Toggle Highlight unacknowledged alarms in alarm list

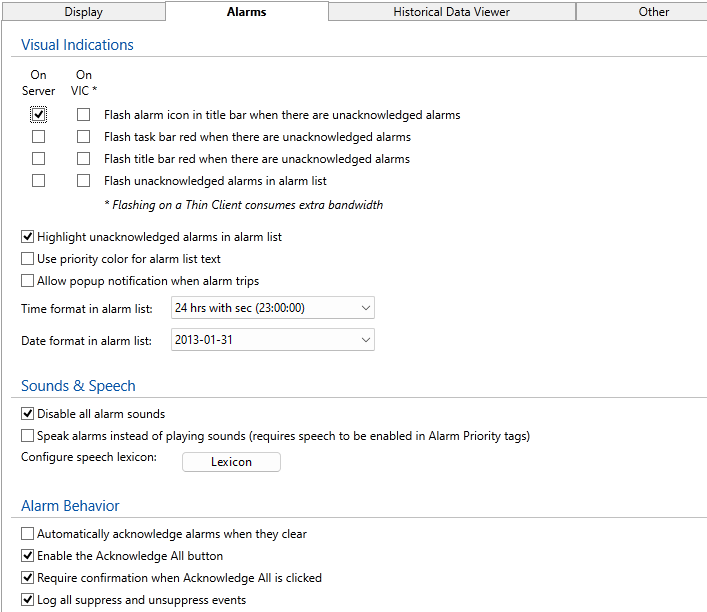point(28,237)
